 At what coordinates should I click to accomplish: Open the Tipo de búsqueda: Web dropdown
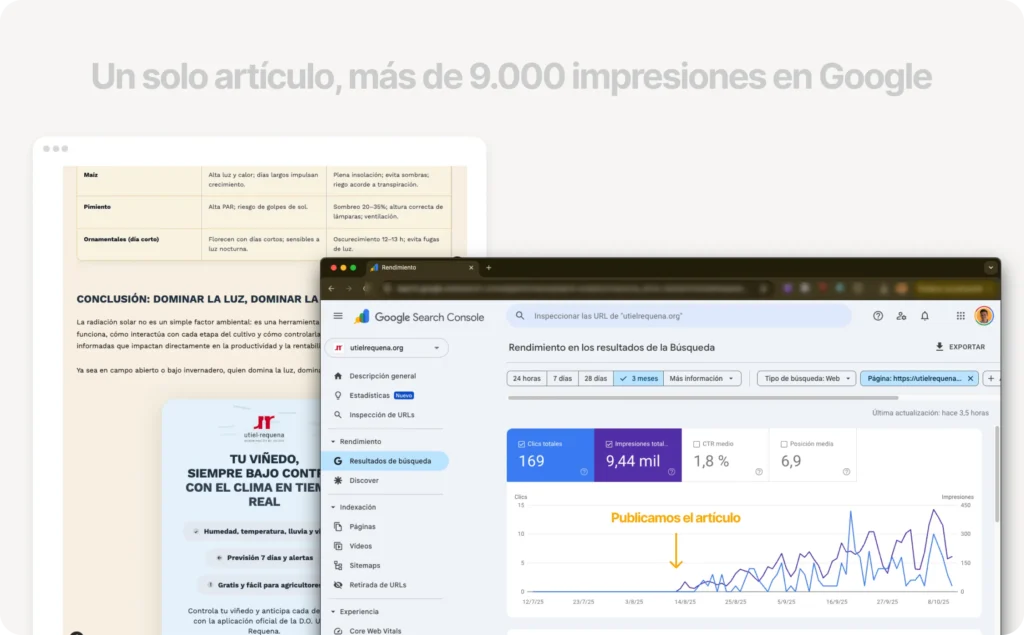(x=806, y=379)
